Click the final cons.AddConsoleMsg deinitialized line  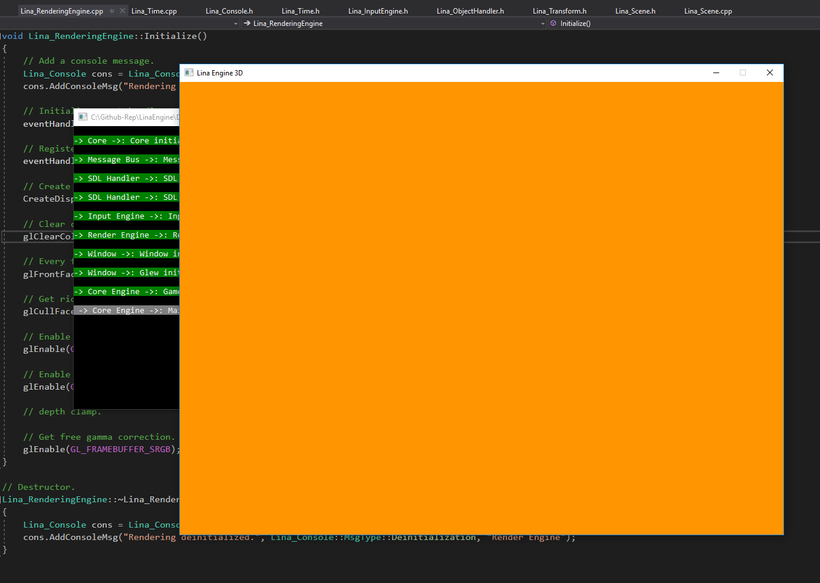pos(299,537)
